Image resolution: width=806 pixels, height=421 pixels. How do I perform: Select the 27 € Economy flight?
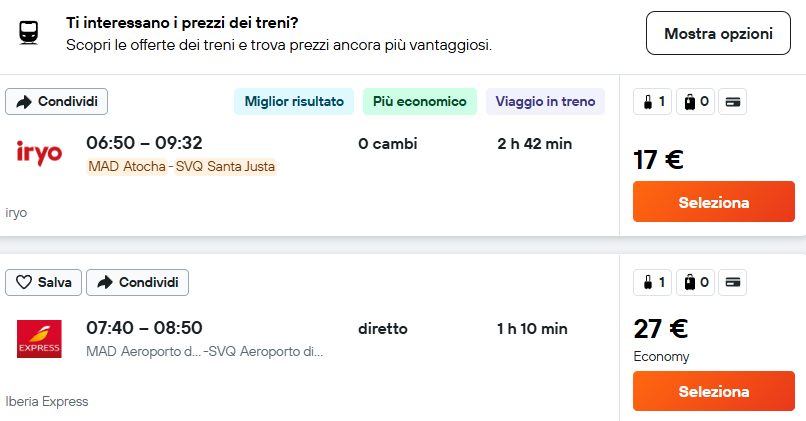pyautogui.click(x=714, y=391)
